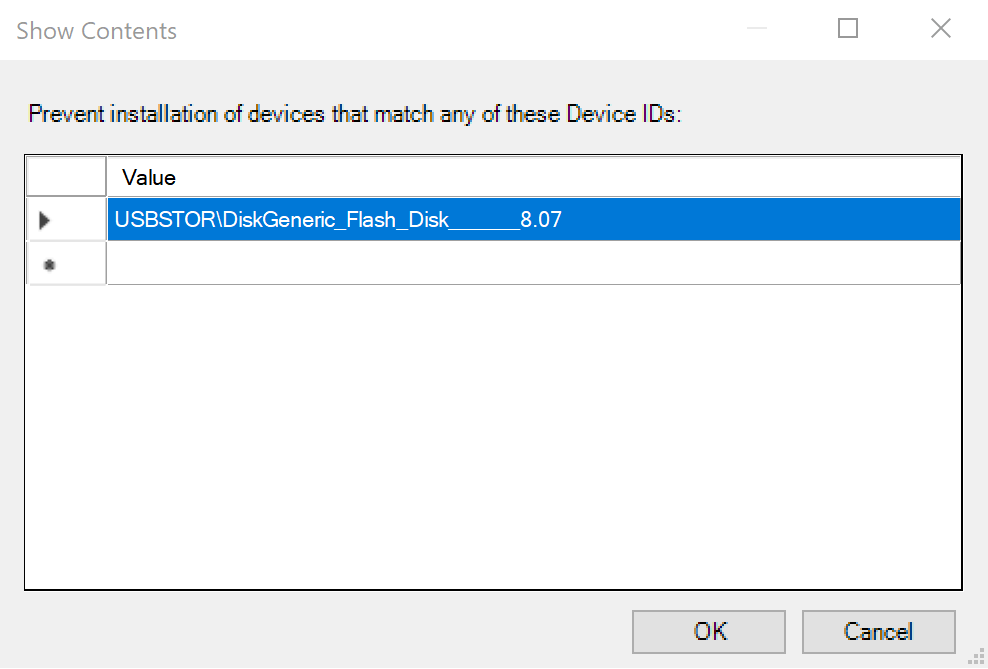Click the current row arrow indicator
This screenshot has height=669, width=988.
pyautogui.click(x=45, y=220)
